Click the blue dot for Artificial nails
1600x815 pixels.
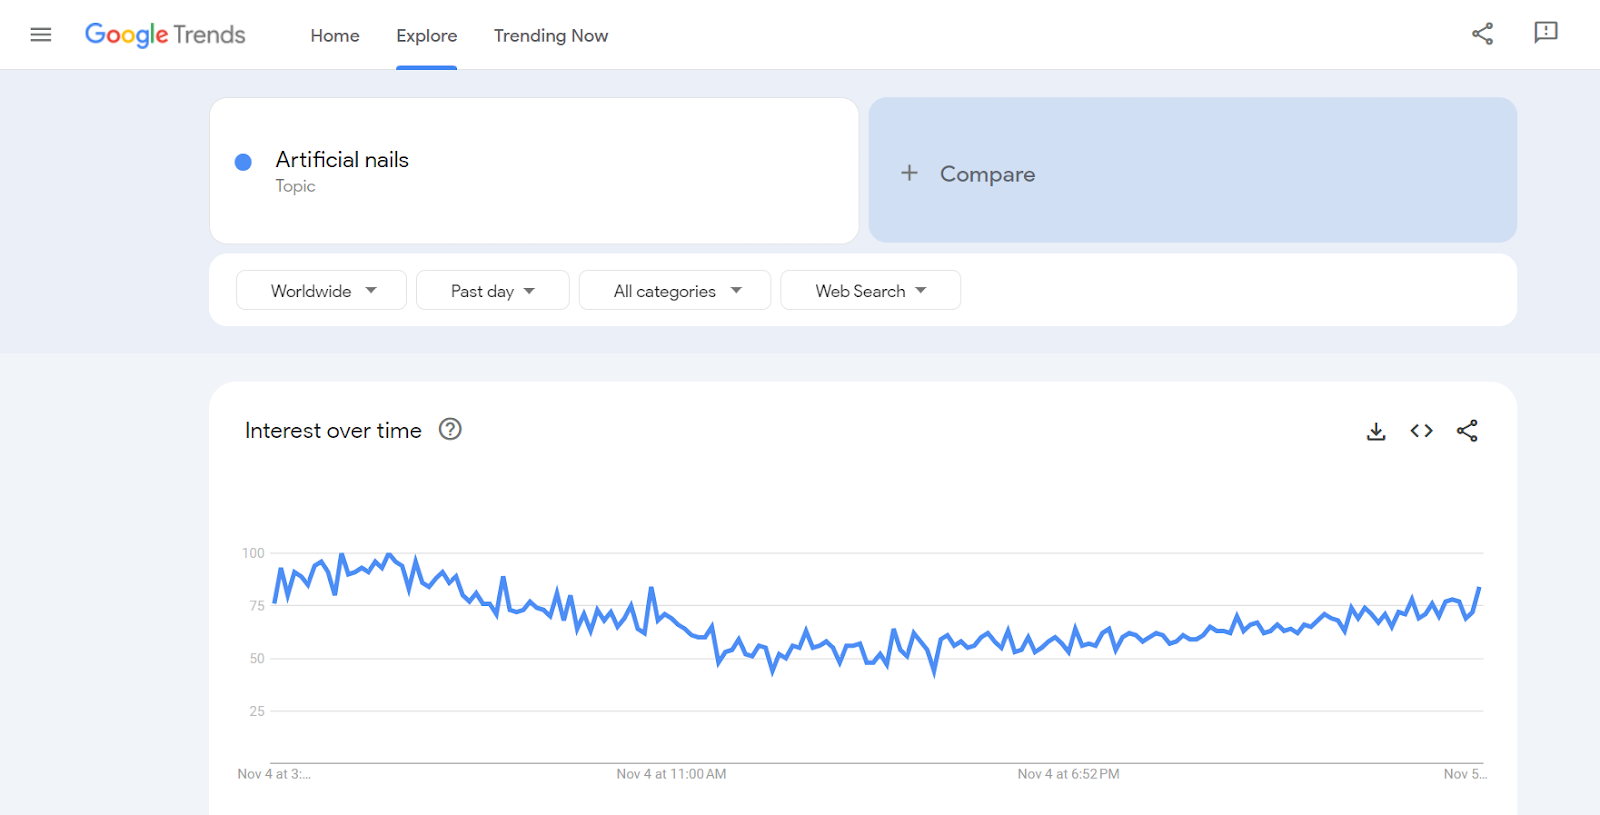[243, 162]
